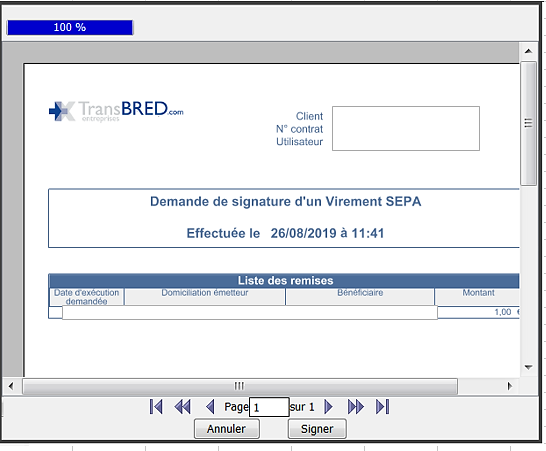
Task: Click the vertical scrollbar thumb
Action: coord(528,124)
